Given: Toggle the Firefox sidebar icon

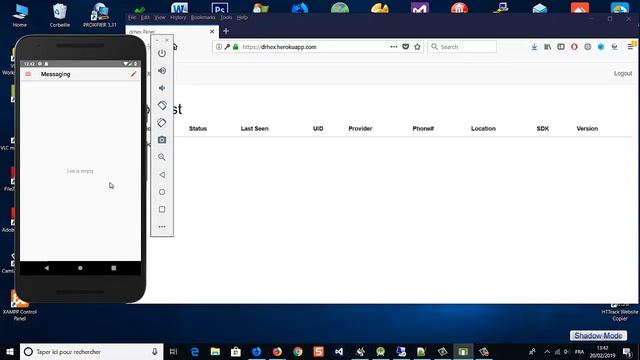Looking at the screenshot, I should (561, 47).
